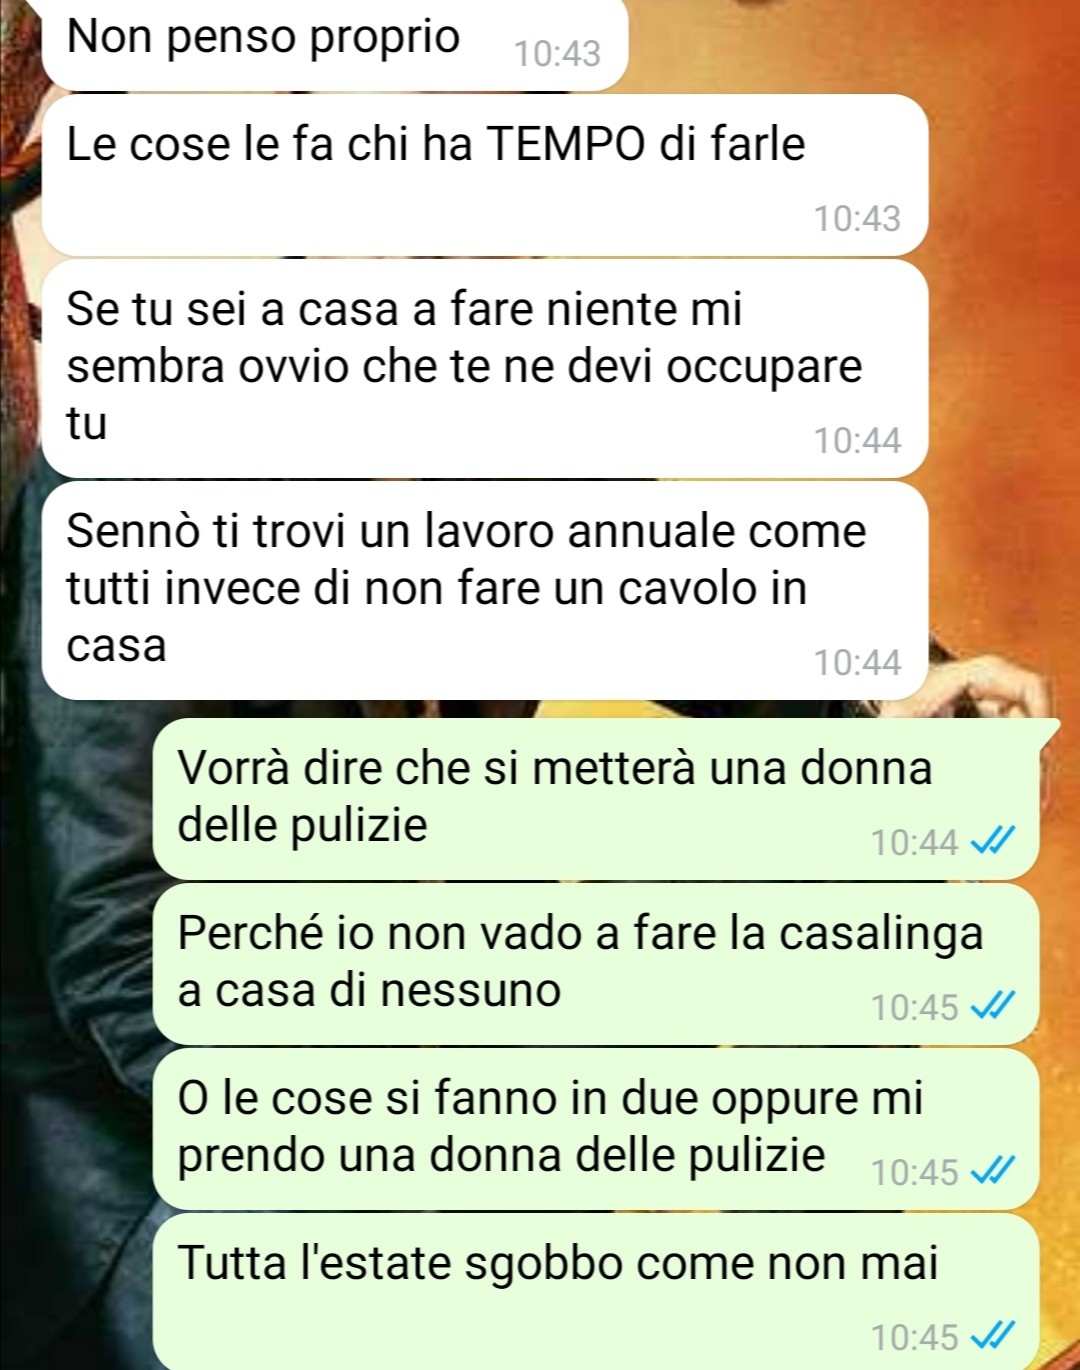The image size is (1080, 1370).
Task: Tap the 10:43 timestamp under the TEMPO message
Action: click(x=857, y=218)
